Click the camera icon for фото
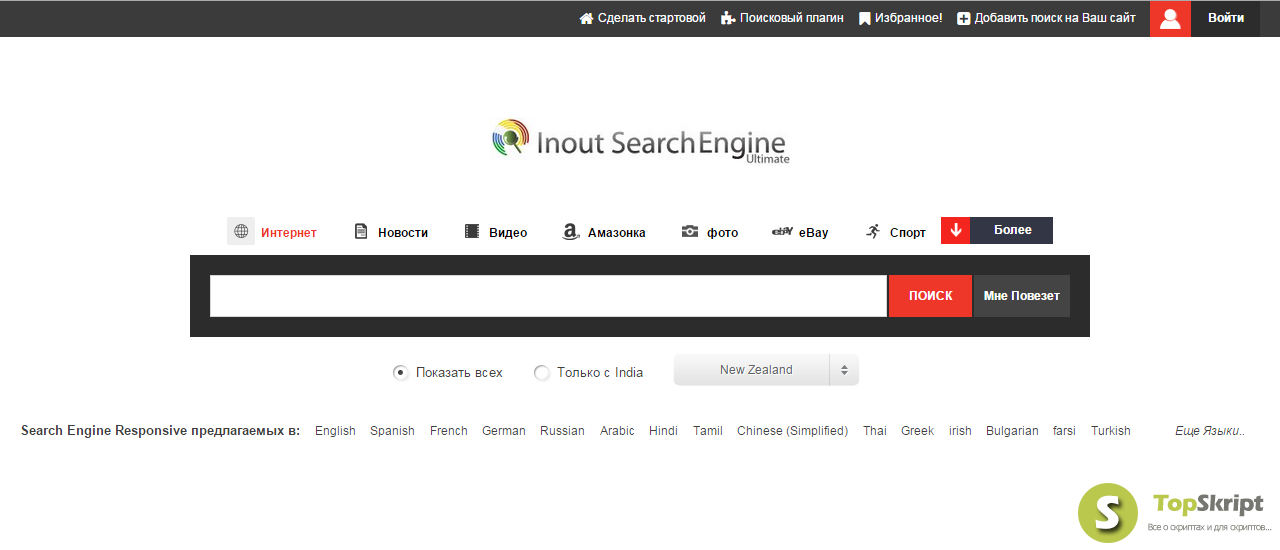 [690, 231]
